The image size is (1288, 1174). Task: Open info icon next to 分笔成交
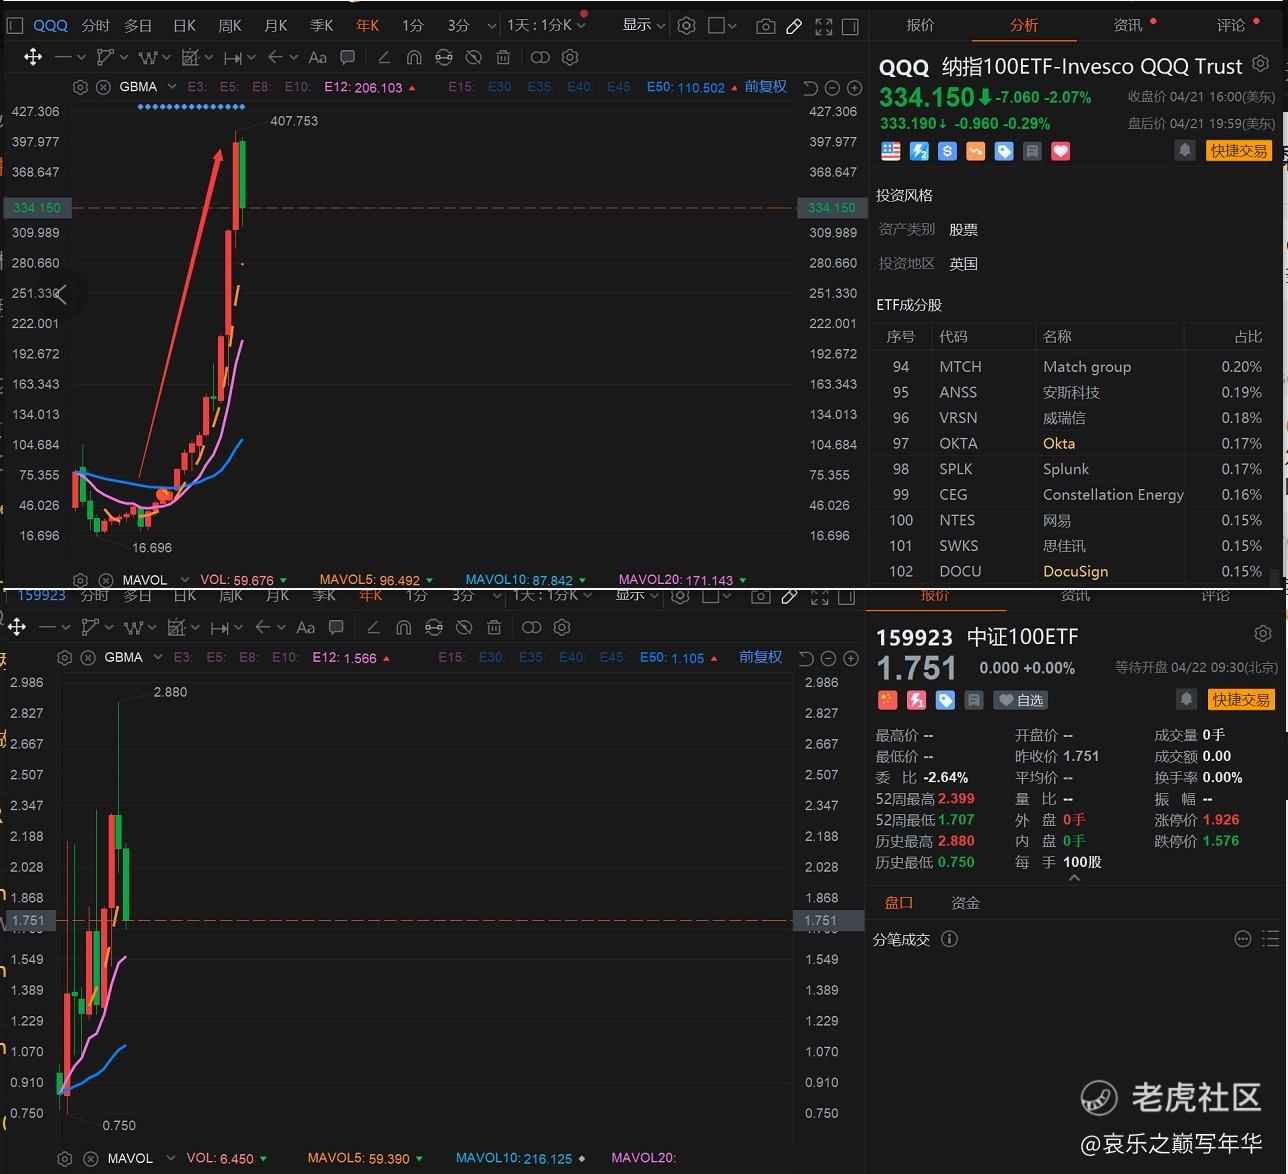point(950,939)
